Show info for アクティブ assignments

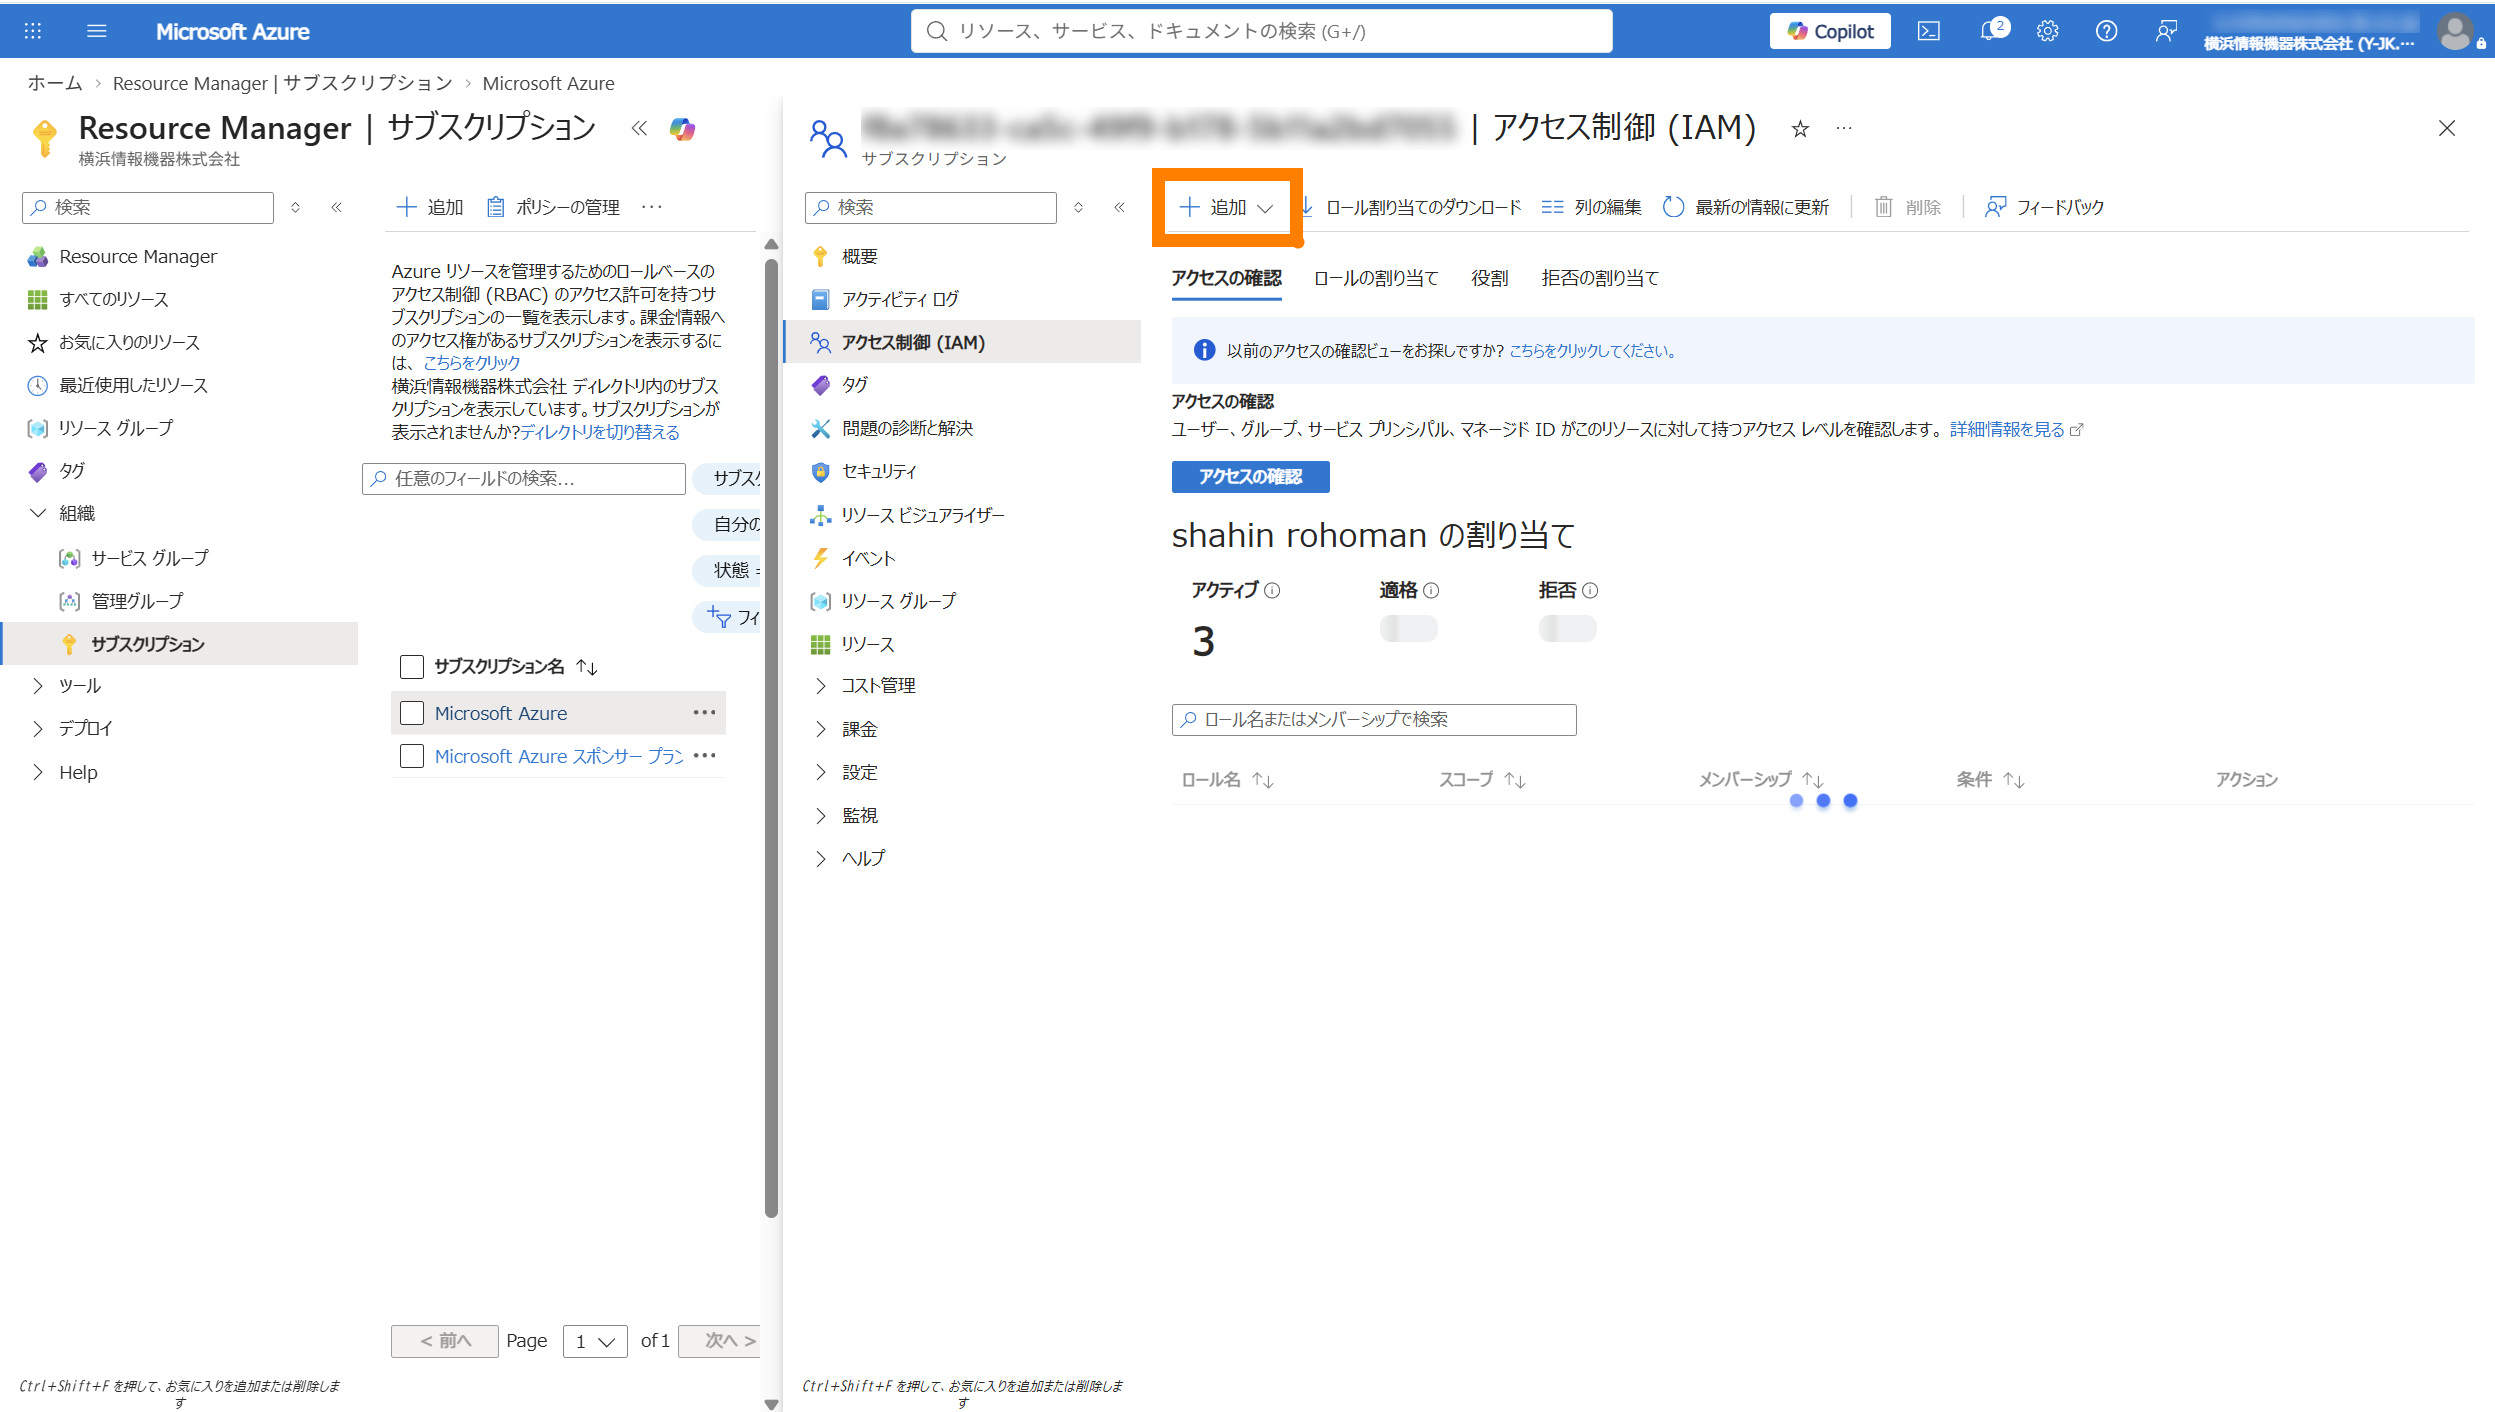click(x=1272, y=590)
